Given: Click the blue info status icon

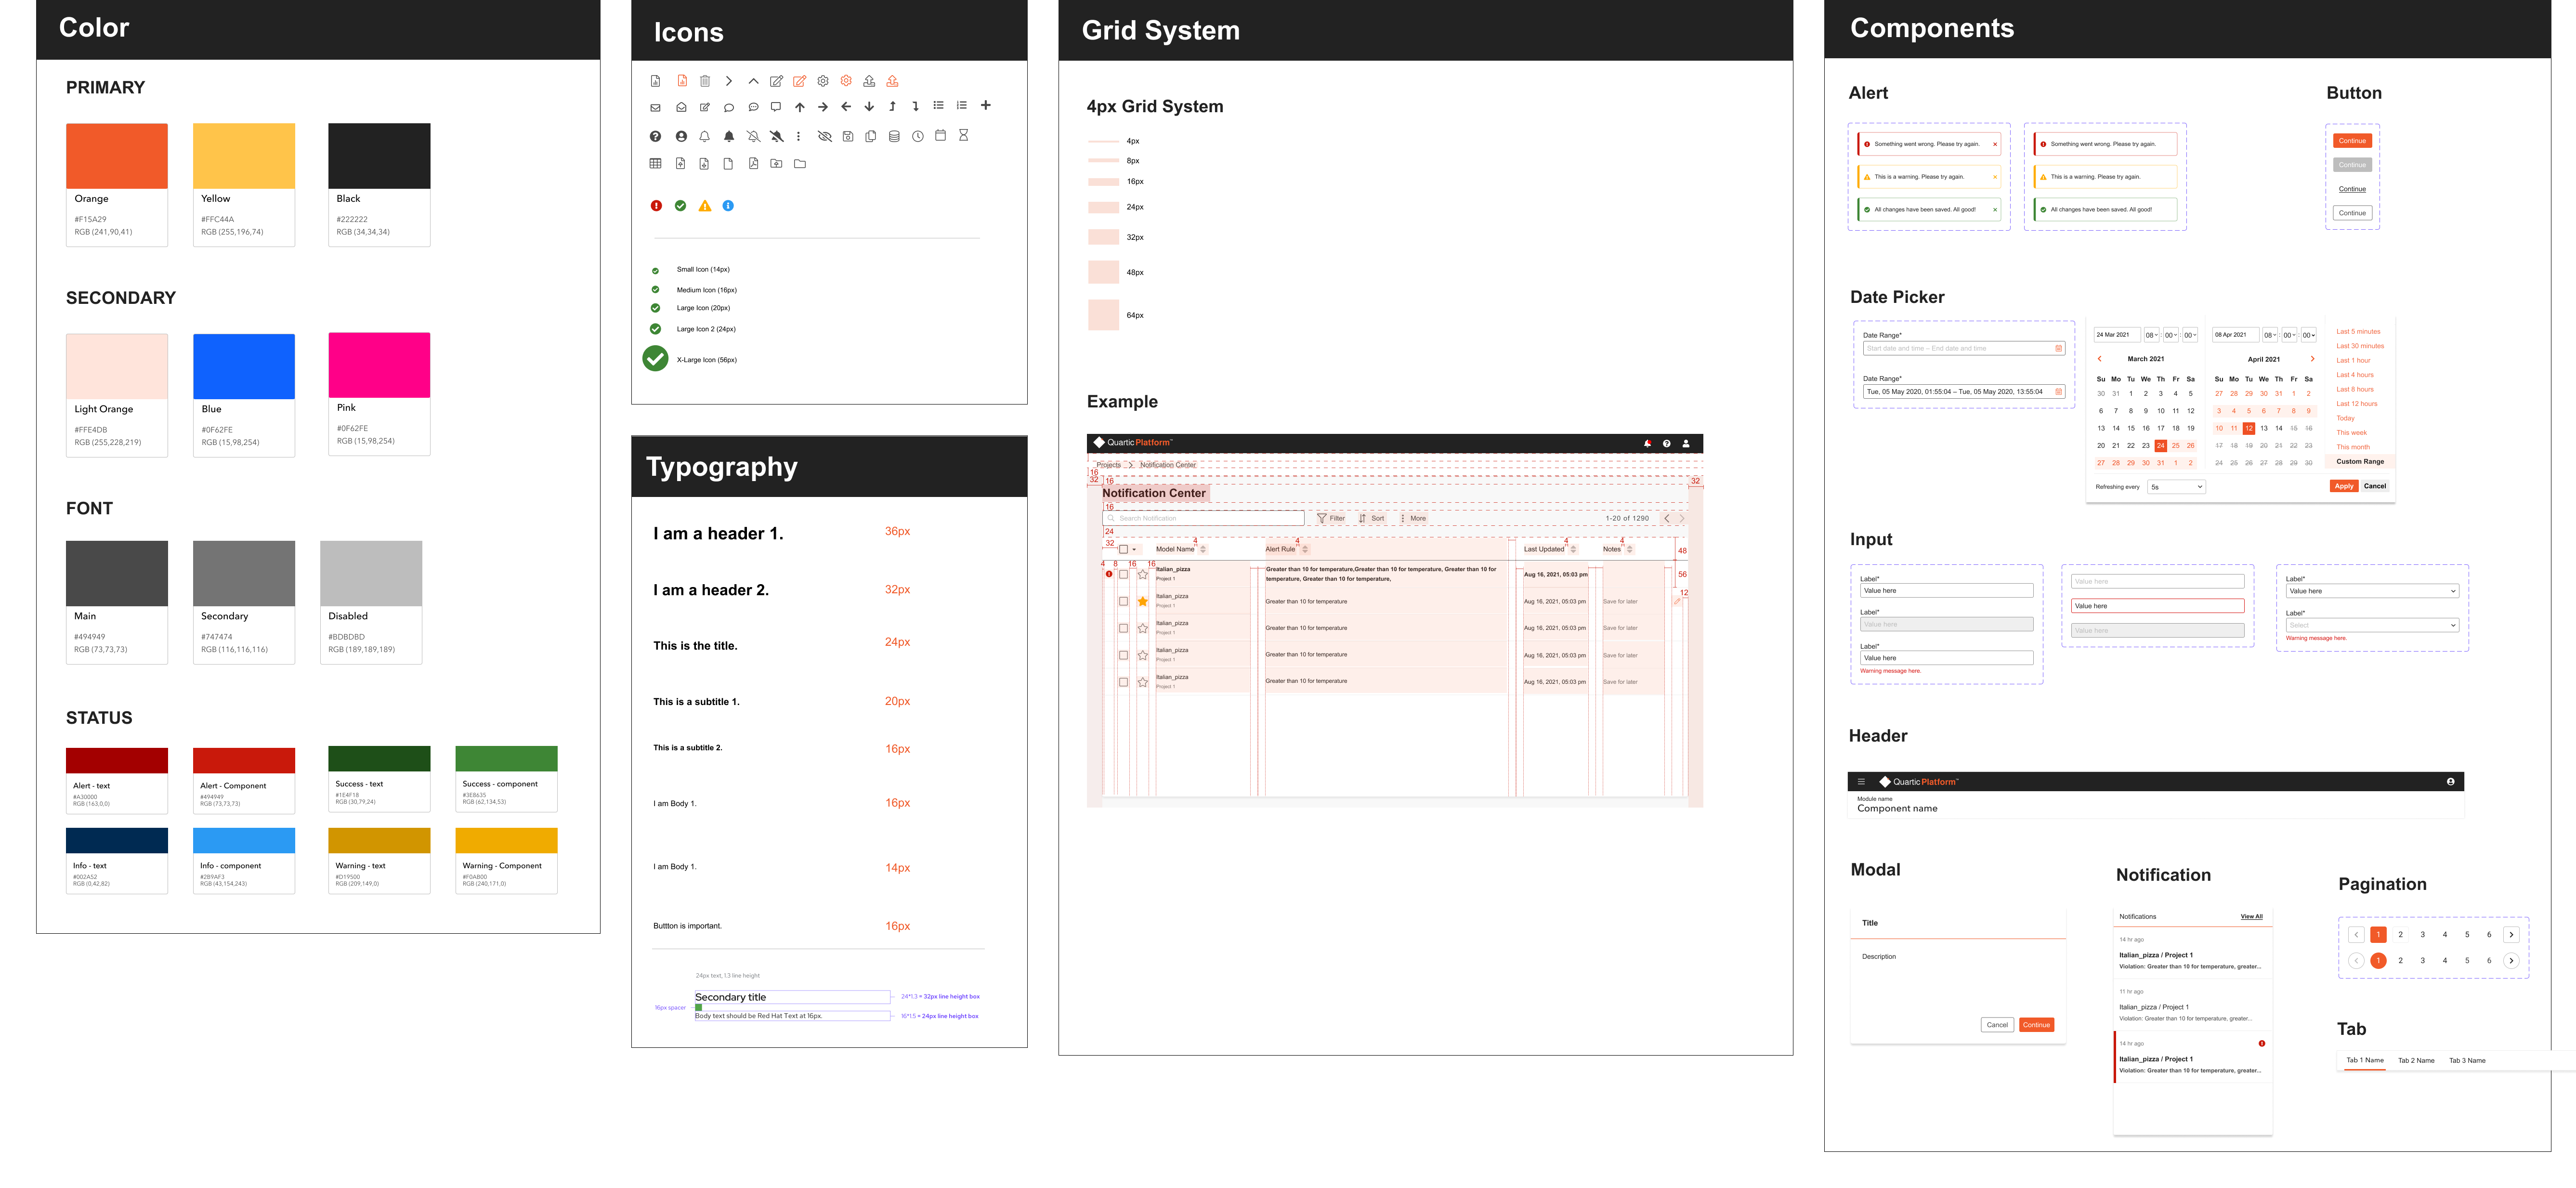Looking at the screenshot, I should [728, 206].
